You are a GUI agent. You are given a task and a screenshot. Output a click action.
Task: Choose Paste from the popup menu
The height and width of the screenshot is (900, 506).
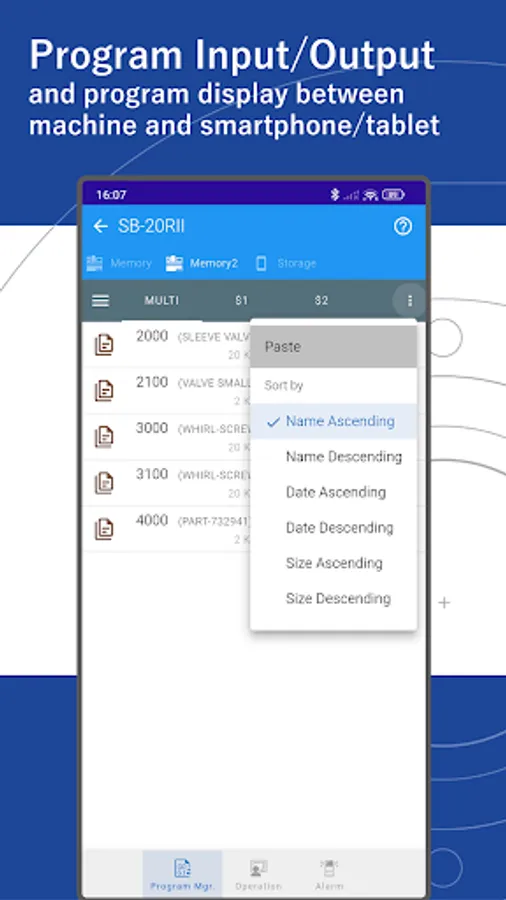pos(333,347)
